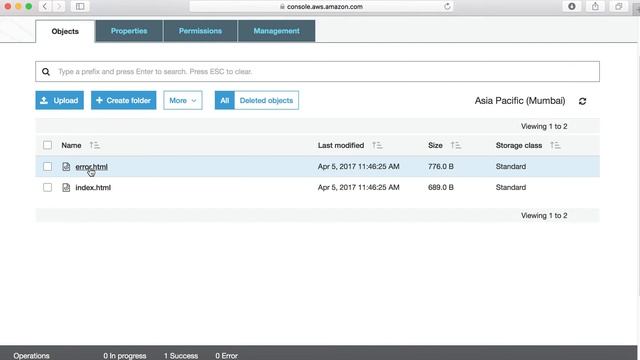Click the index.html file icon
Viewport: 640px width, 360px height.
[x=66, y=187]
